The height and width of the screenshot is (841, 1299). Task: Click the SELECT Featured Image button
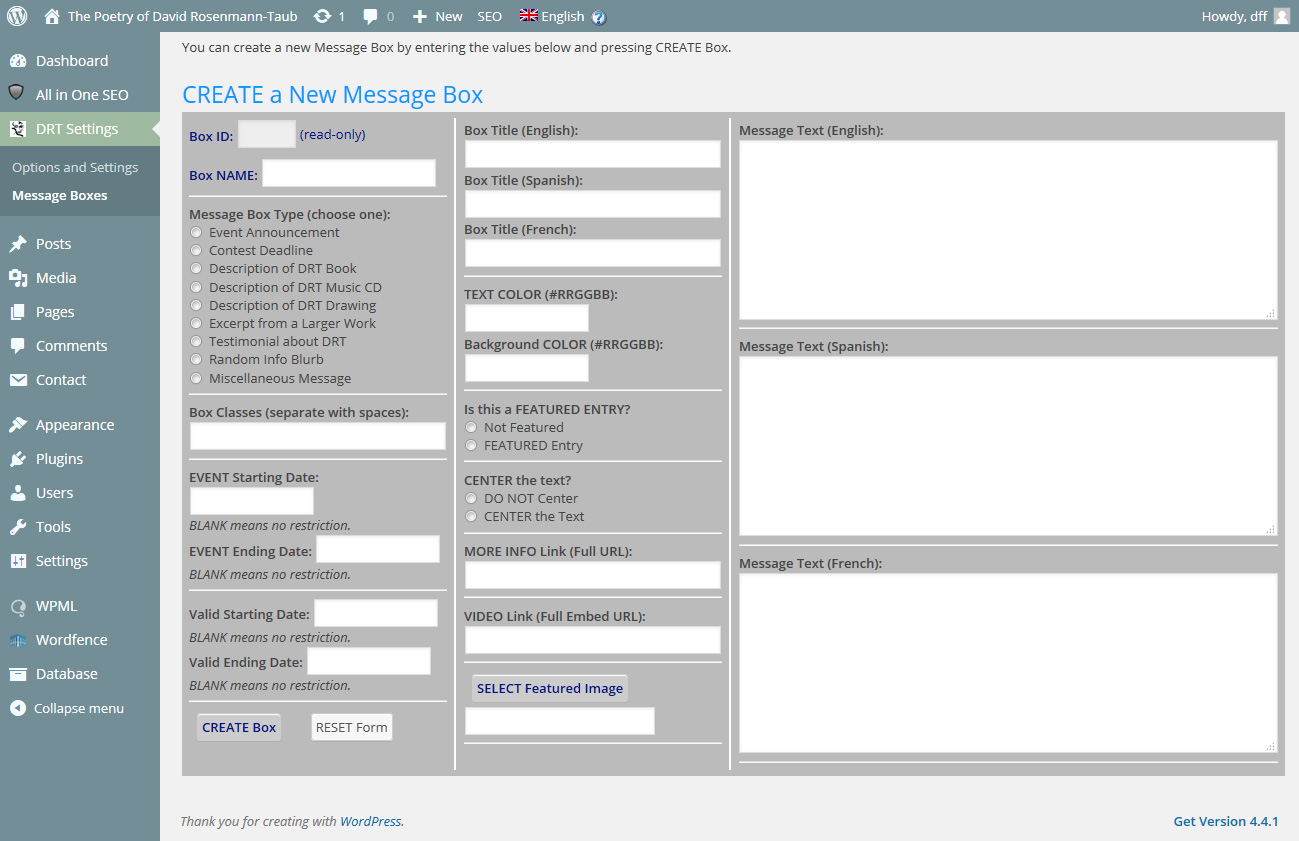(x=550, y=688)
